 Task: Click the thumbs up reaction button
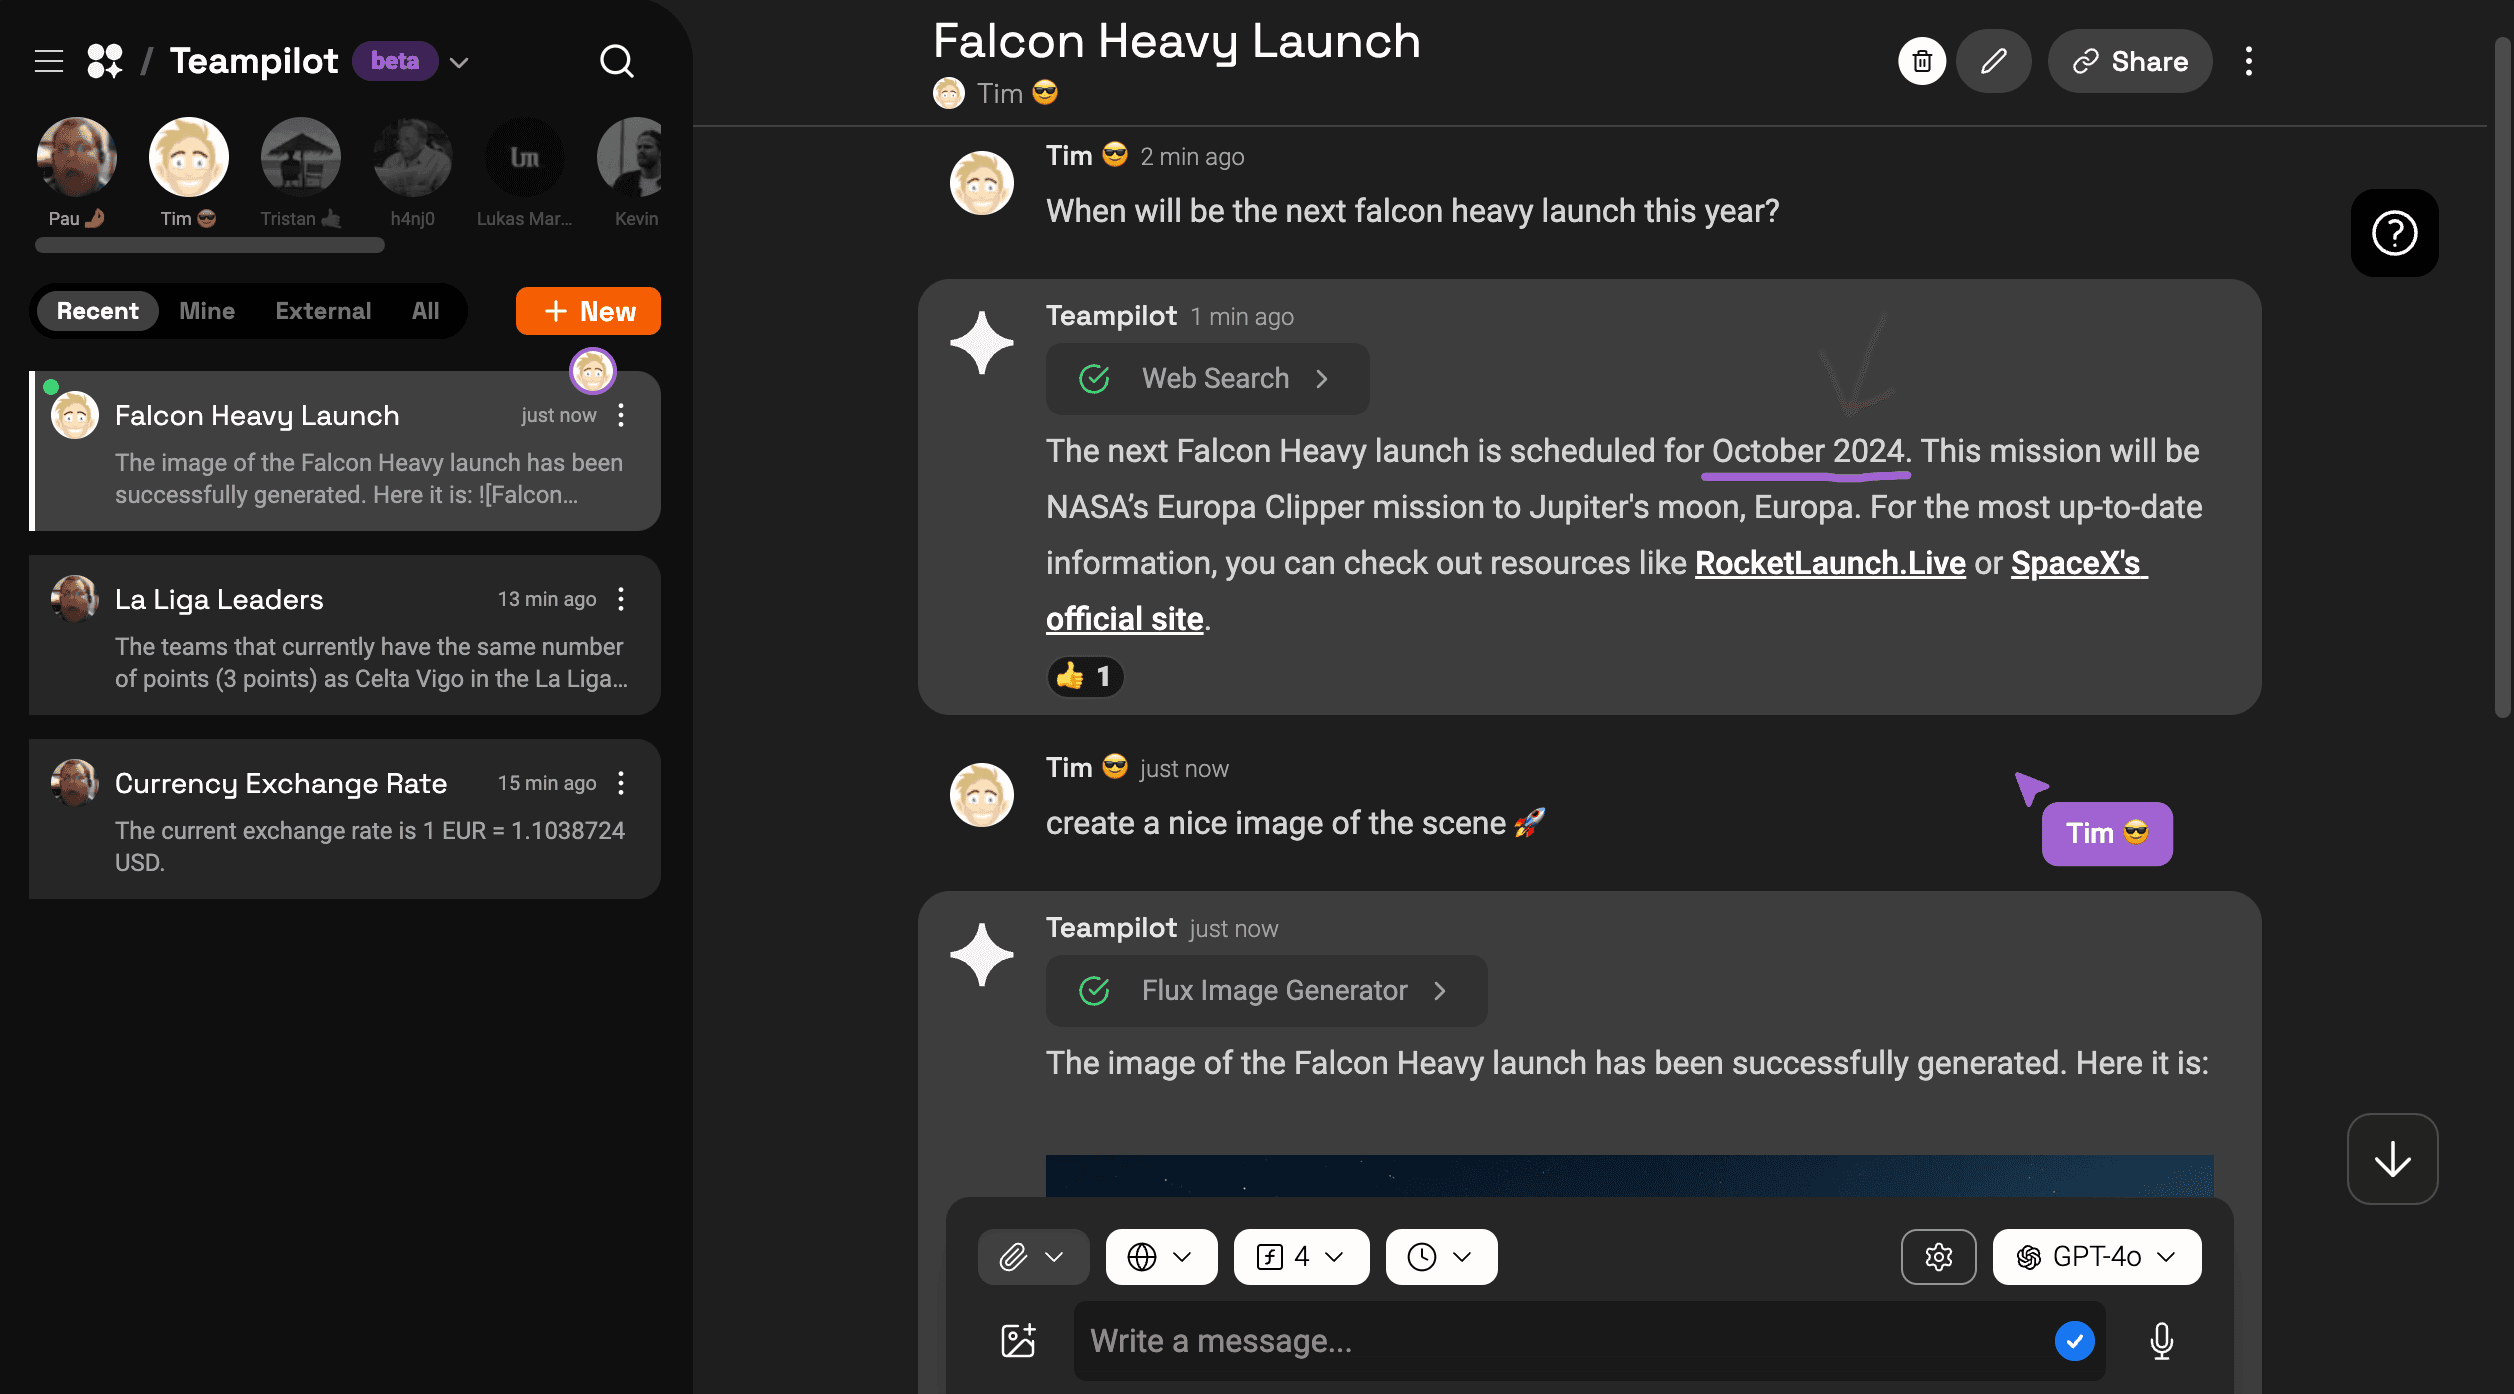click(1085, 675)
